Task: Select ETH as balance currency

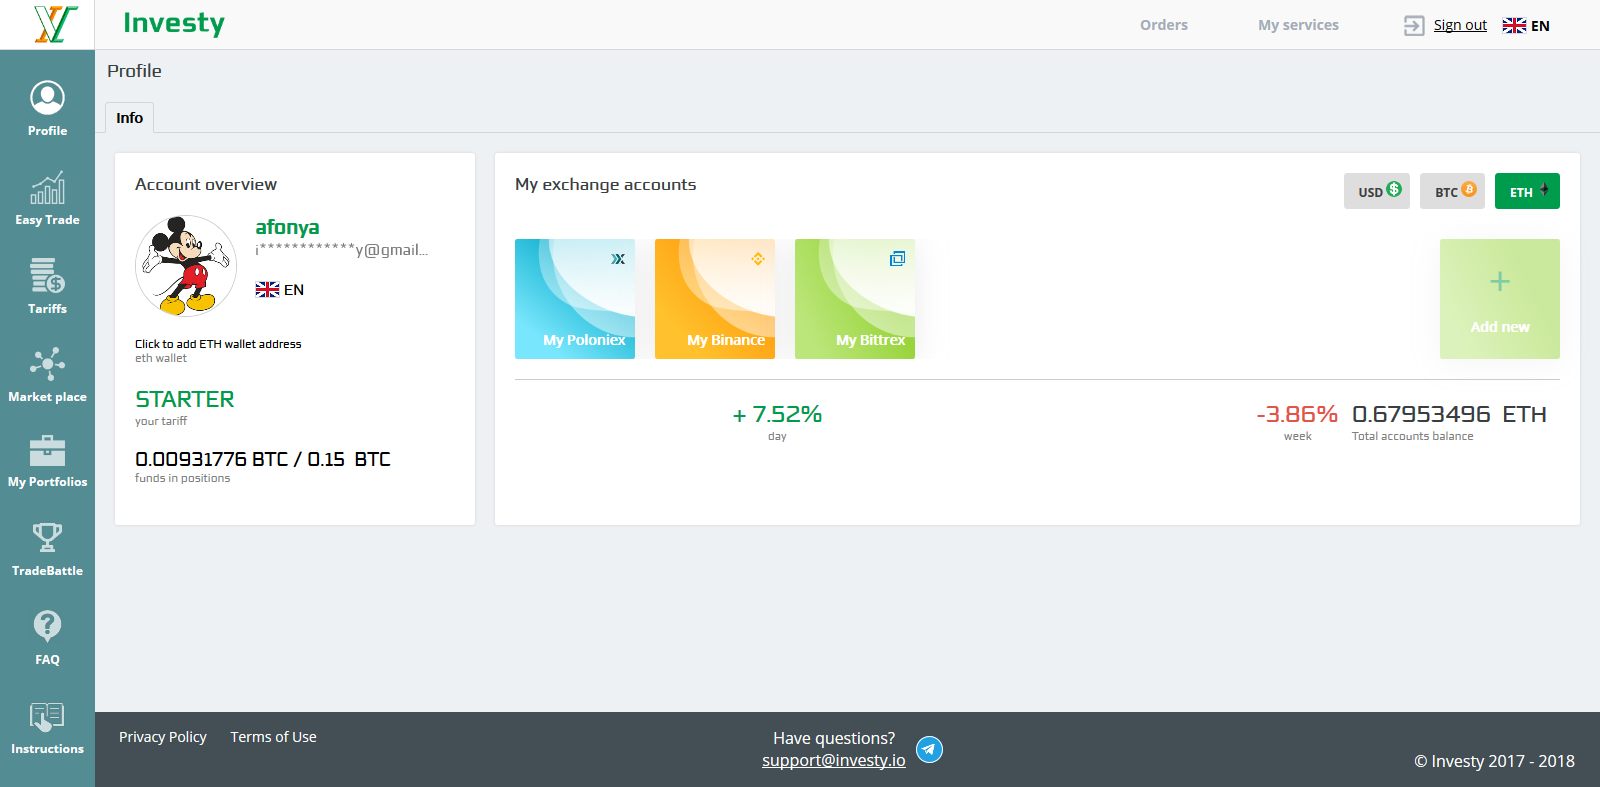Action: [x=1527, y=191]
